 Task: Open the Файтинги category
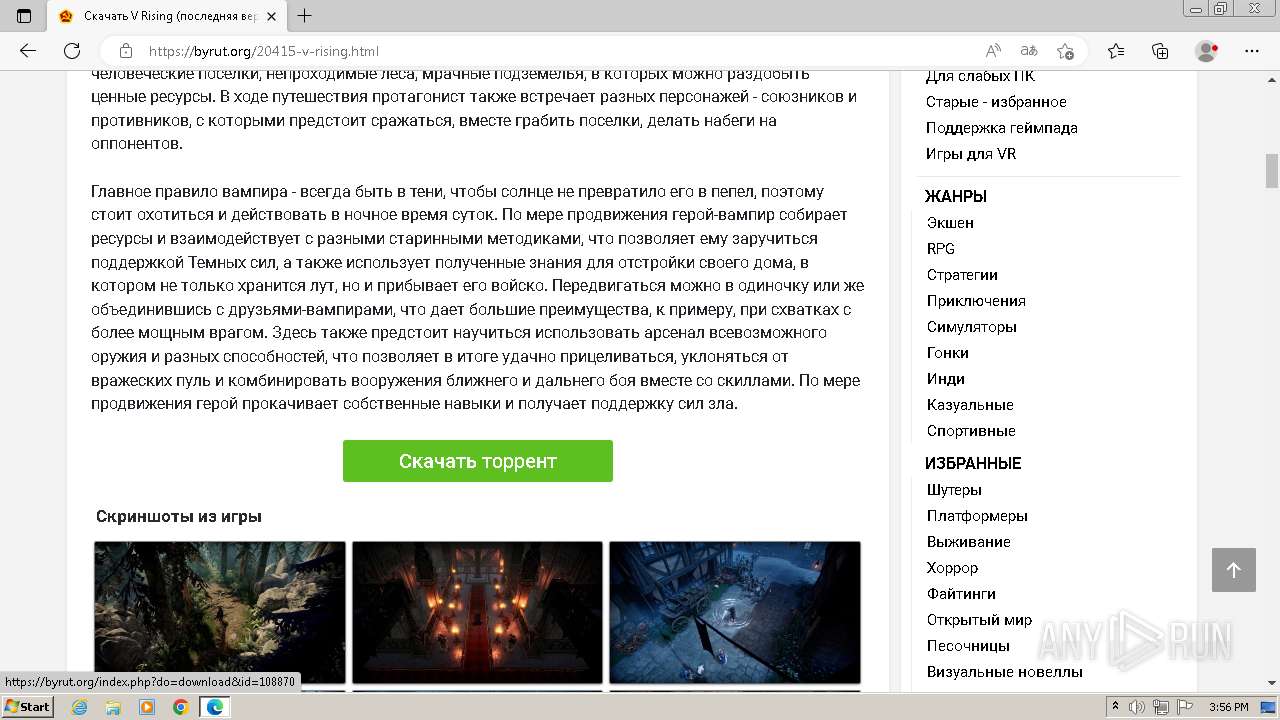(961, 594)
